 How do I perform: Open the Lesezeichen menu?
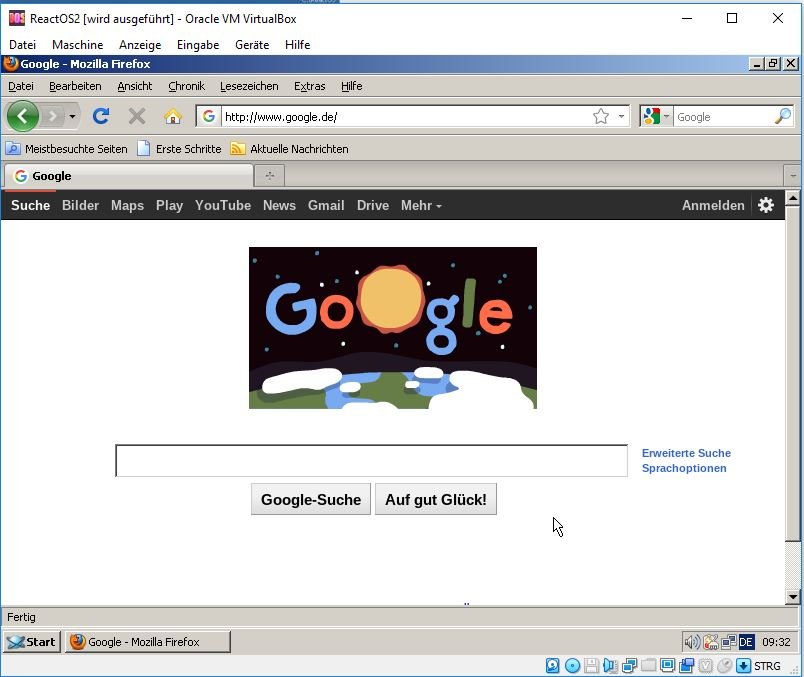[x=249, y=86]
